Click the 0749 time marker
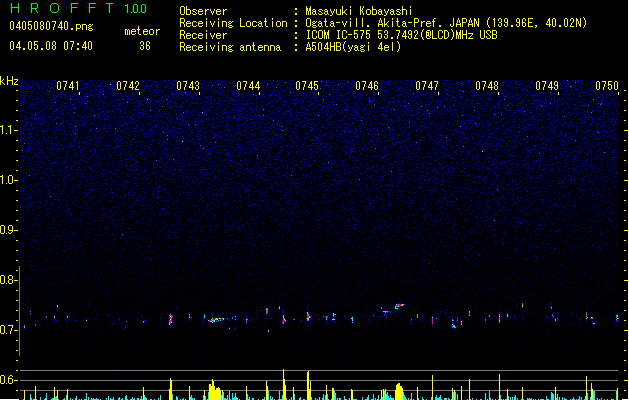The height and width of the screenshot is (400, 629). coord(547,85)
